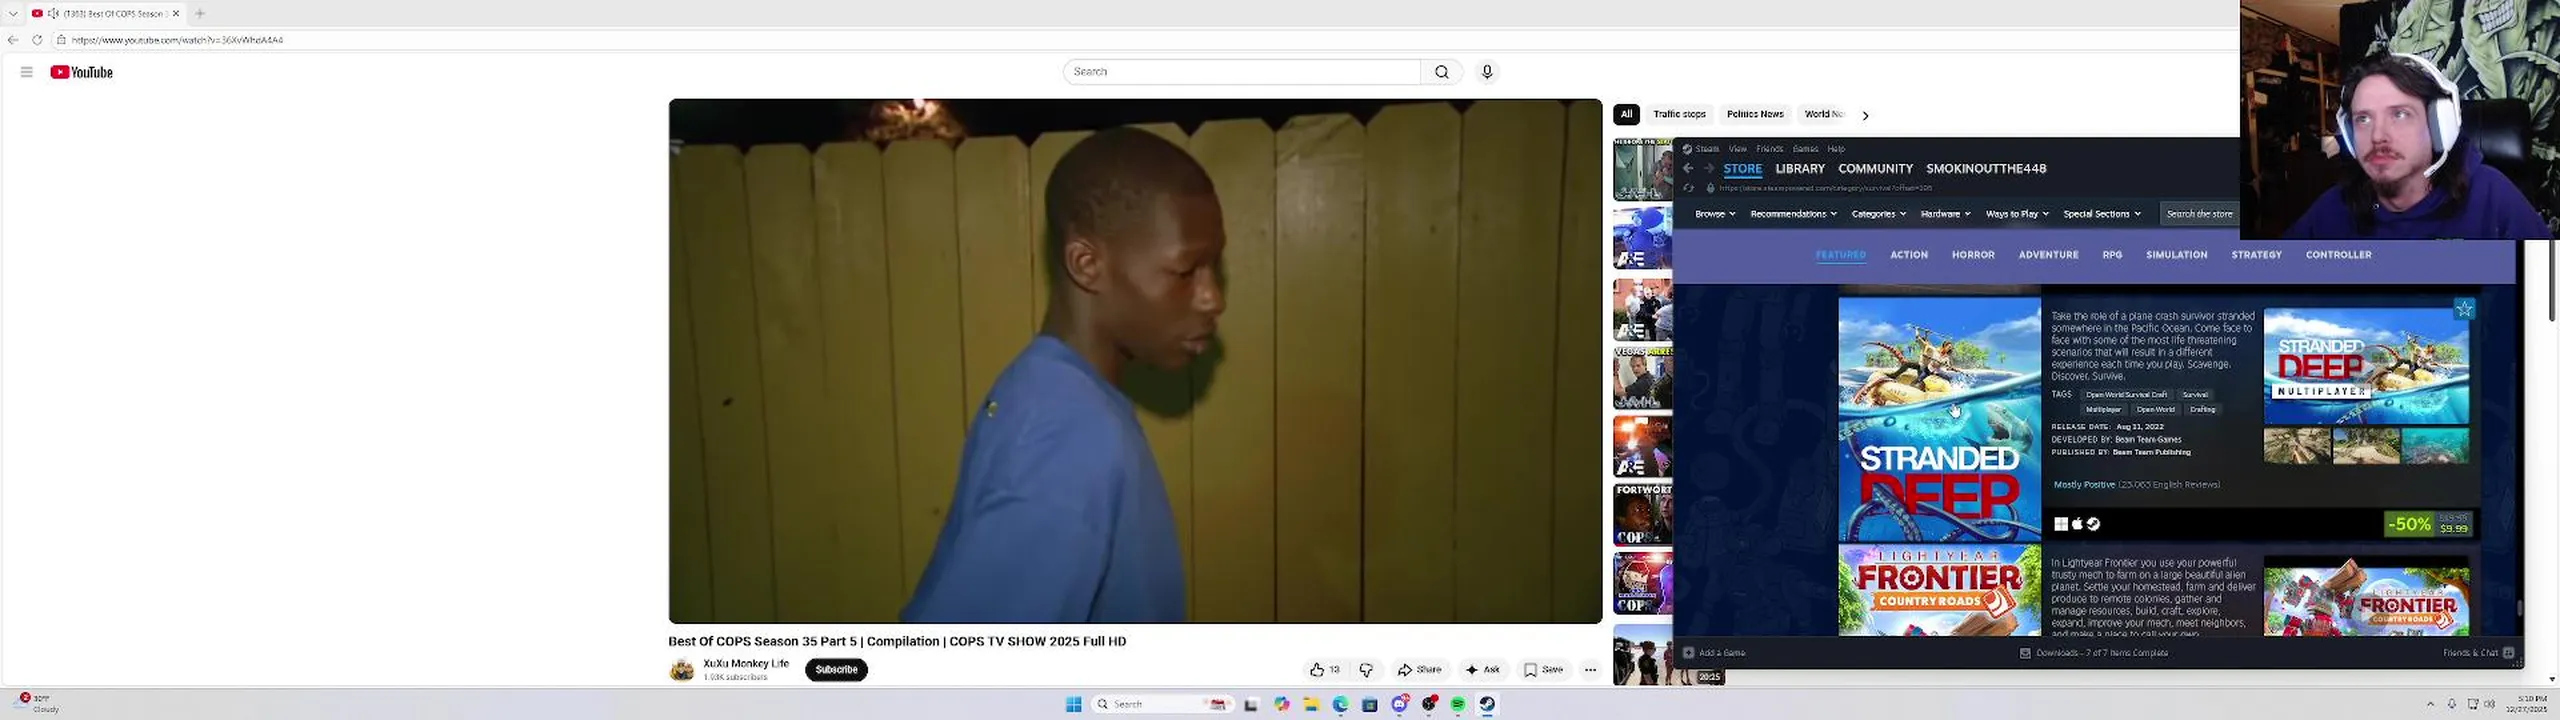Click the Search the store field
Image resolution: width=2560 pixels, height=720 pixels.
pos(2199,214)
